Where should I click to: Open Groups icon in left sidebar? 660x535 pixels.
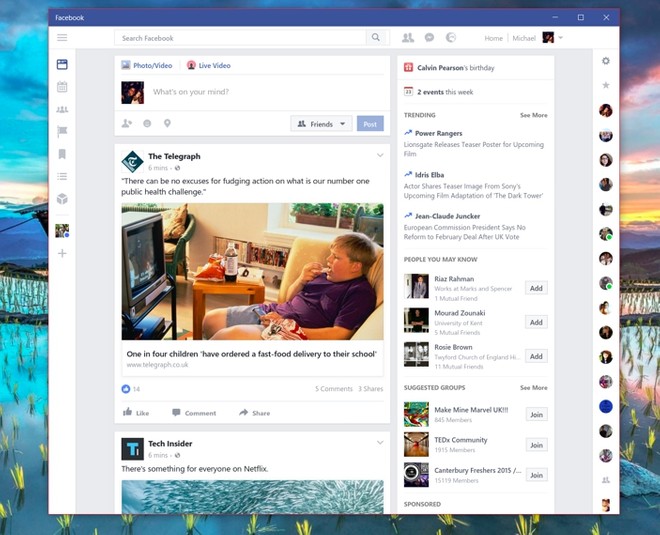click(62, 109)
